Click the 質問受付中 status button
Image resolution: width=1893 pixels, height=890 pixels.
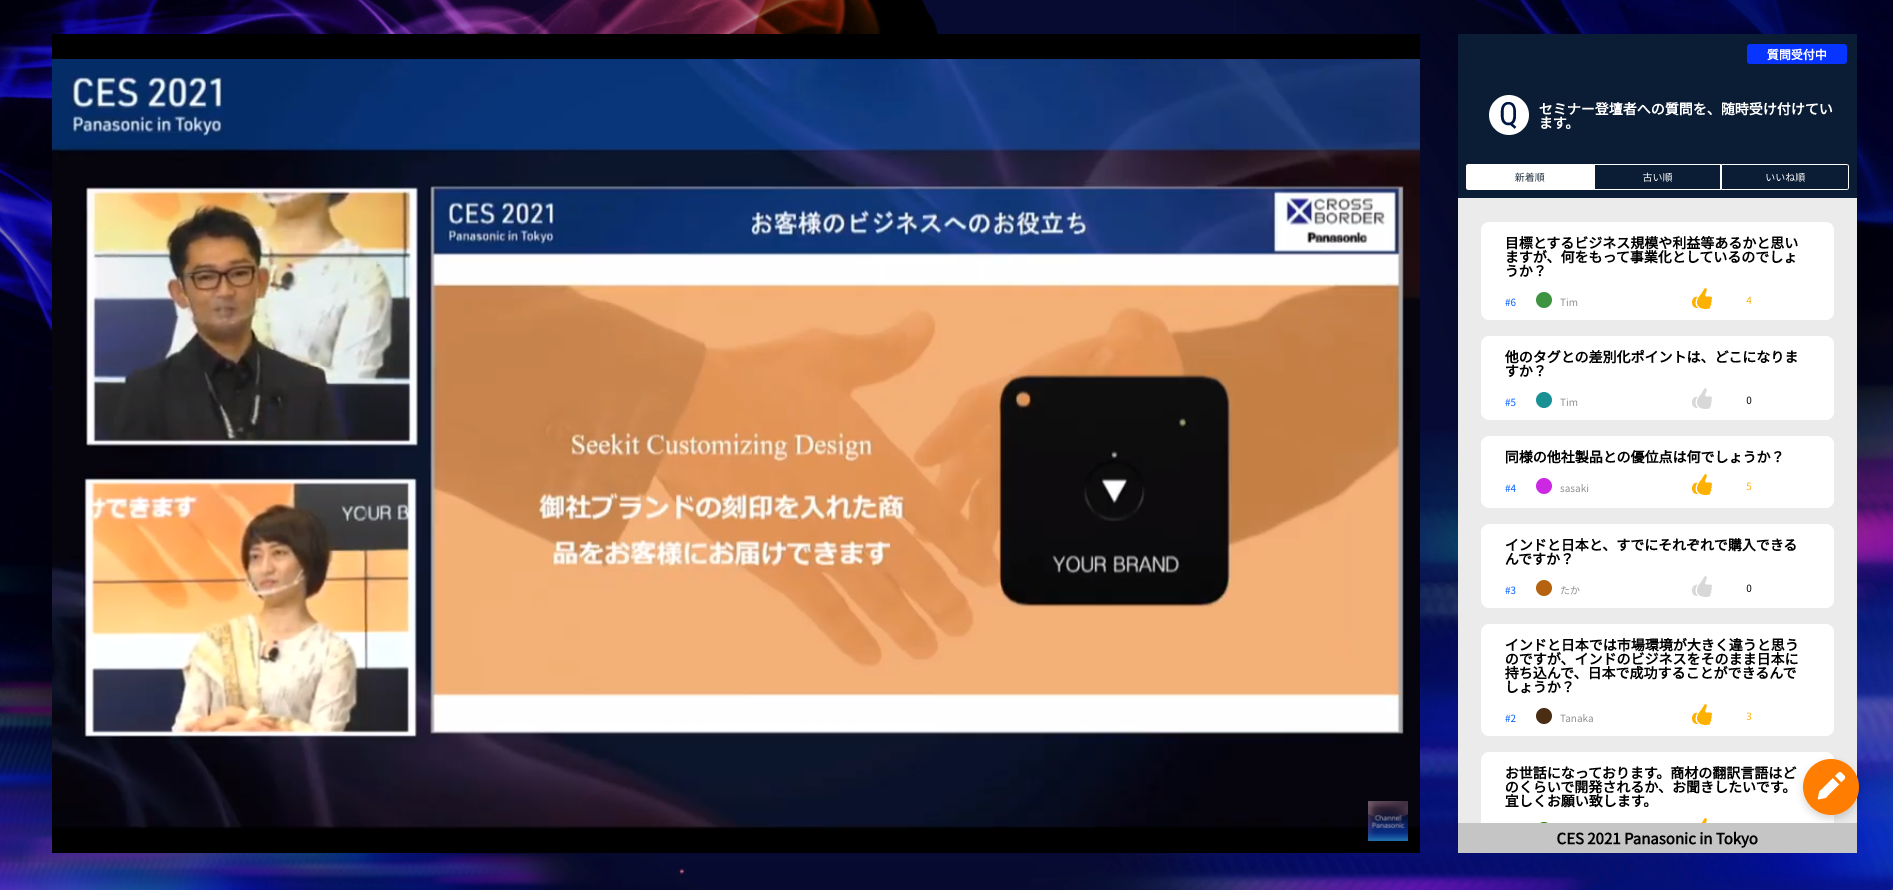tap(1797, 54)
